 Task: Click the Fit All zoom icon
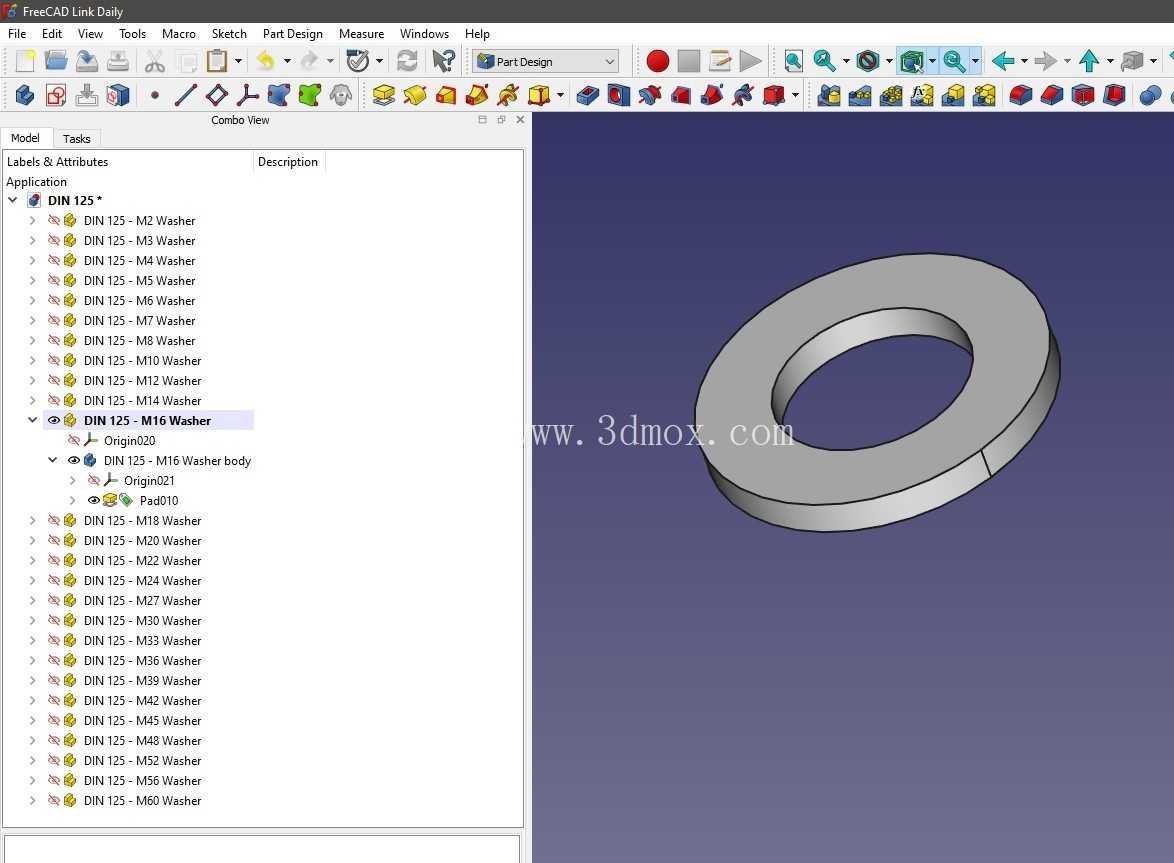tap(793, 61)
